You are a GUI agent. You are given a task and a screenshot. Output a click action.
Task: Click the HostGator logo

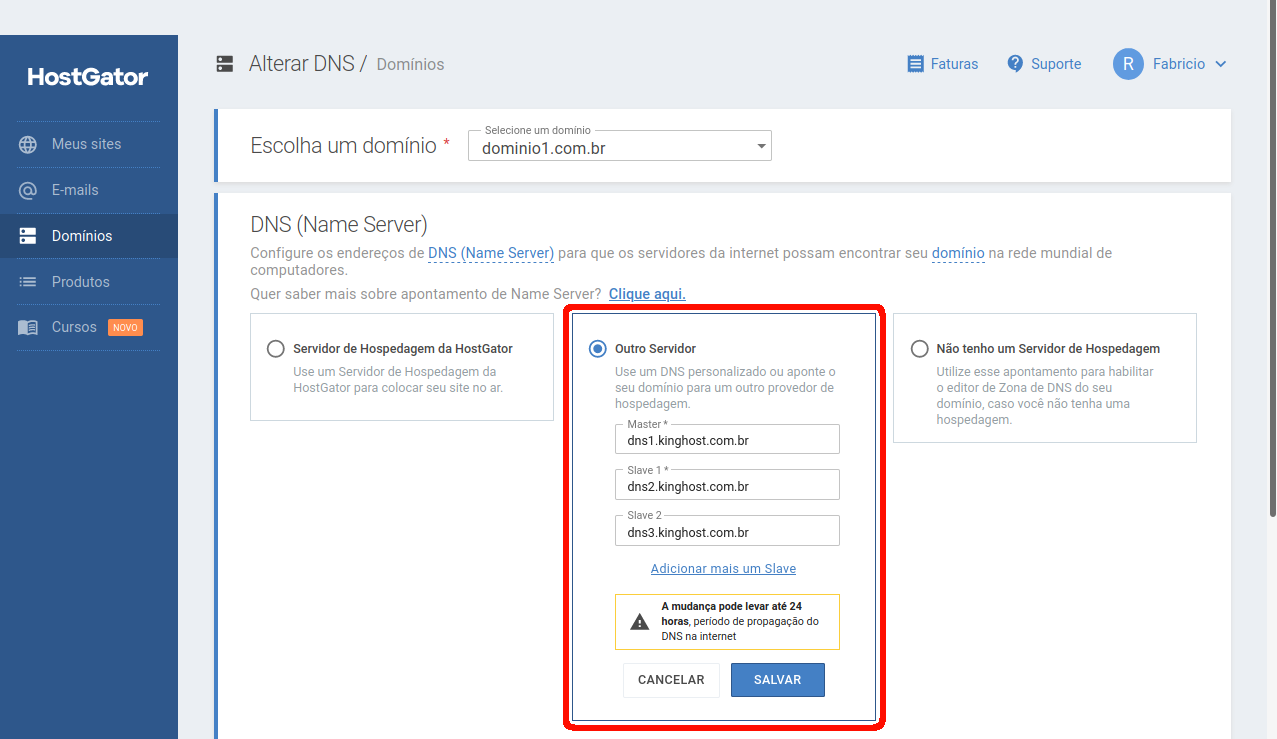point(88,77)
